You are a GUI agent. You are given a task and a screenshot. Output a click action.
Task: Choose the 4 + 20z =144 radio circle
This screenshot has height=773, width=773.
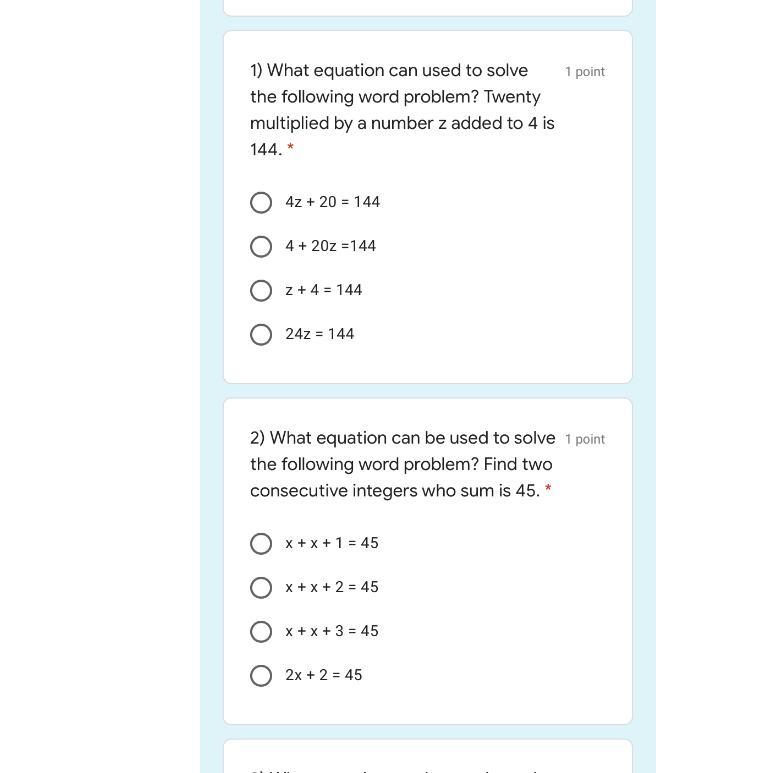click(x=261, y=247)
